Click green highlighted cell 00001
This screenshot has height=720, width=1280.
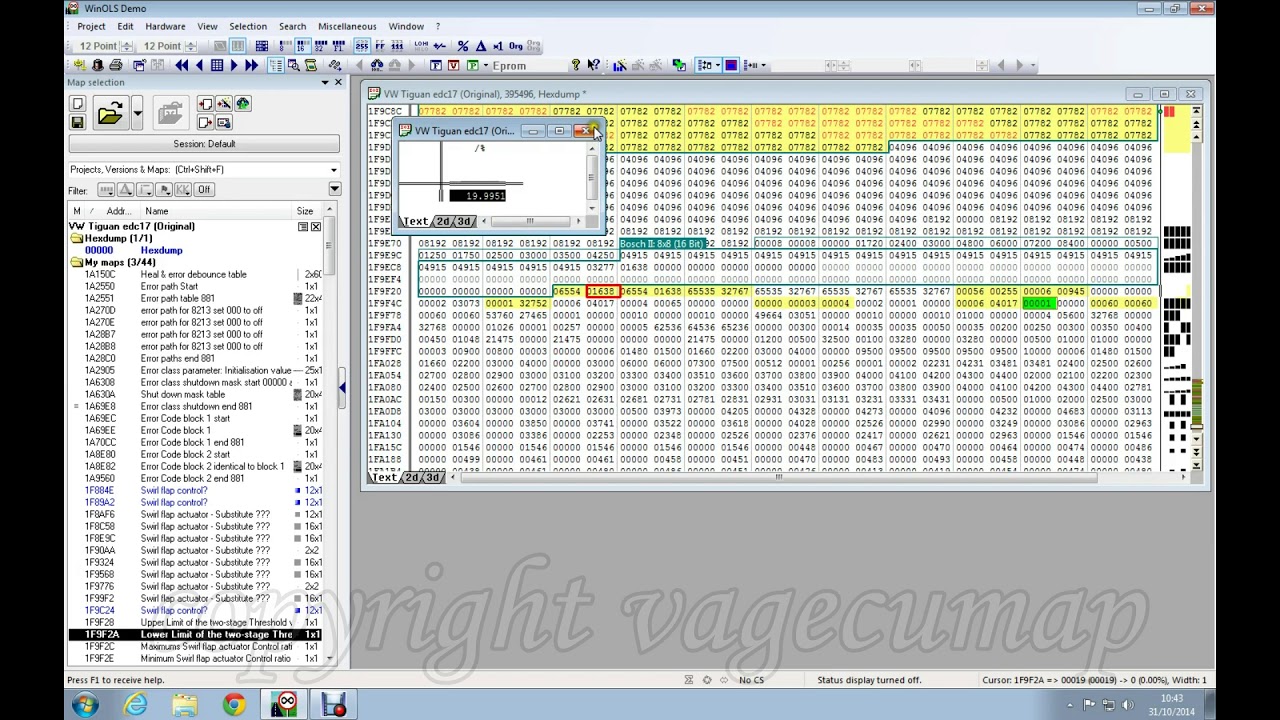(1037, 303)
